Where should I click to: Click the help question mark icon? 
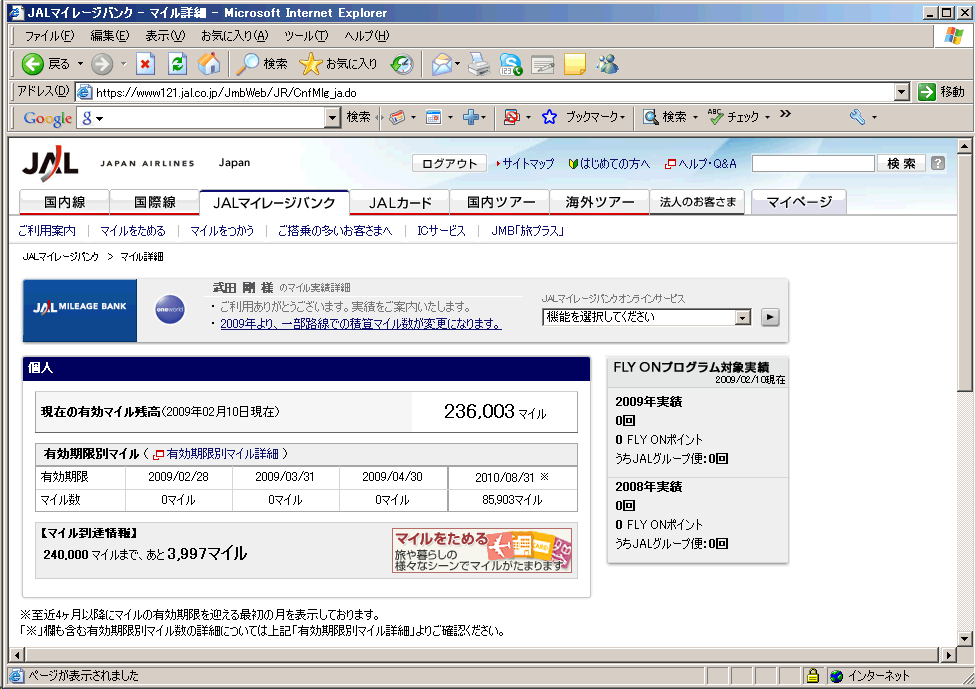(938, 163)
